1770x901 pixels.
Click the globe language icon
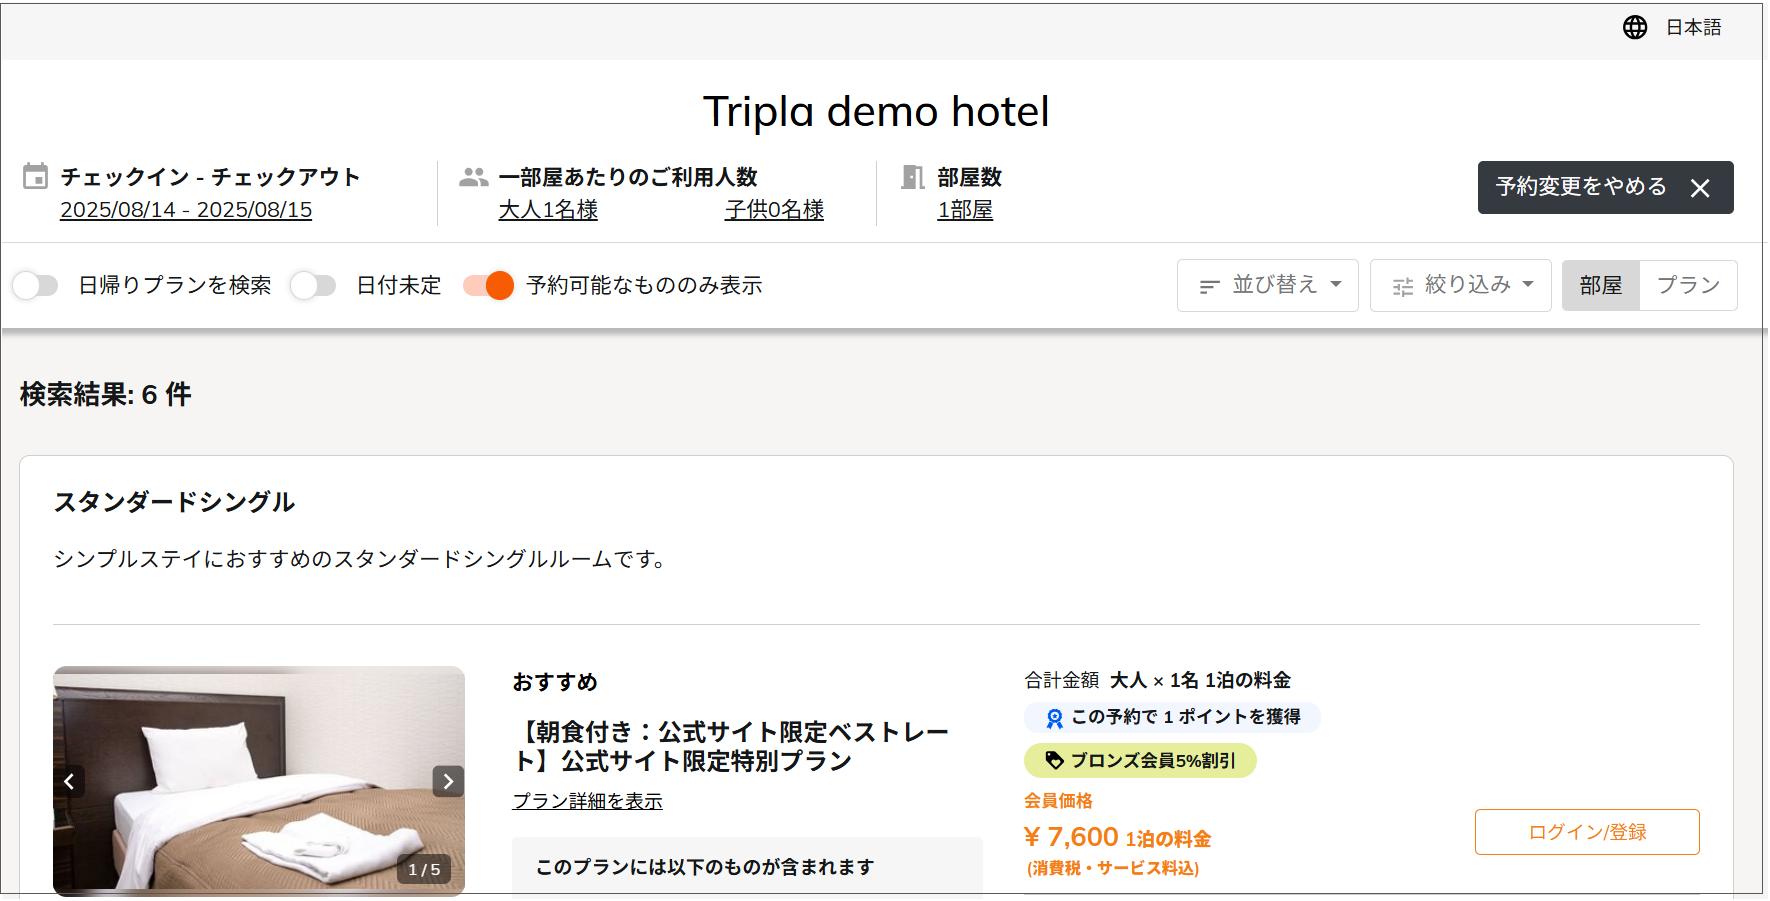1635,27
